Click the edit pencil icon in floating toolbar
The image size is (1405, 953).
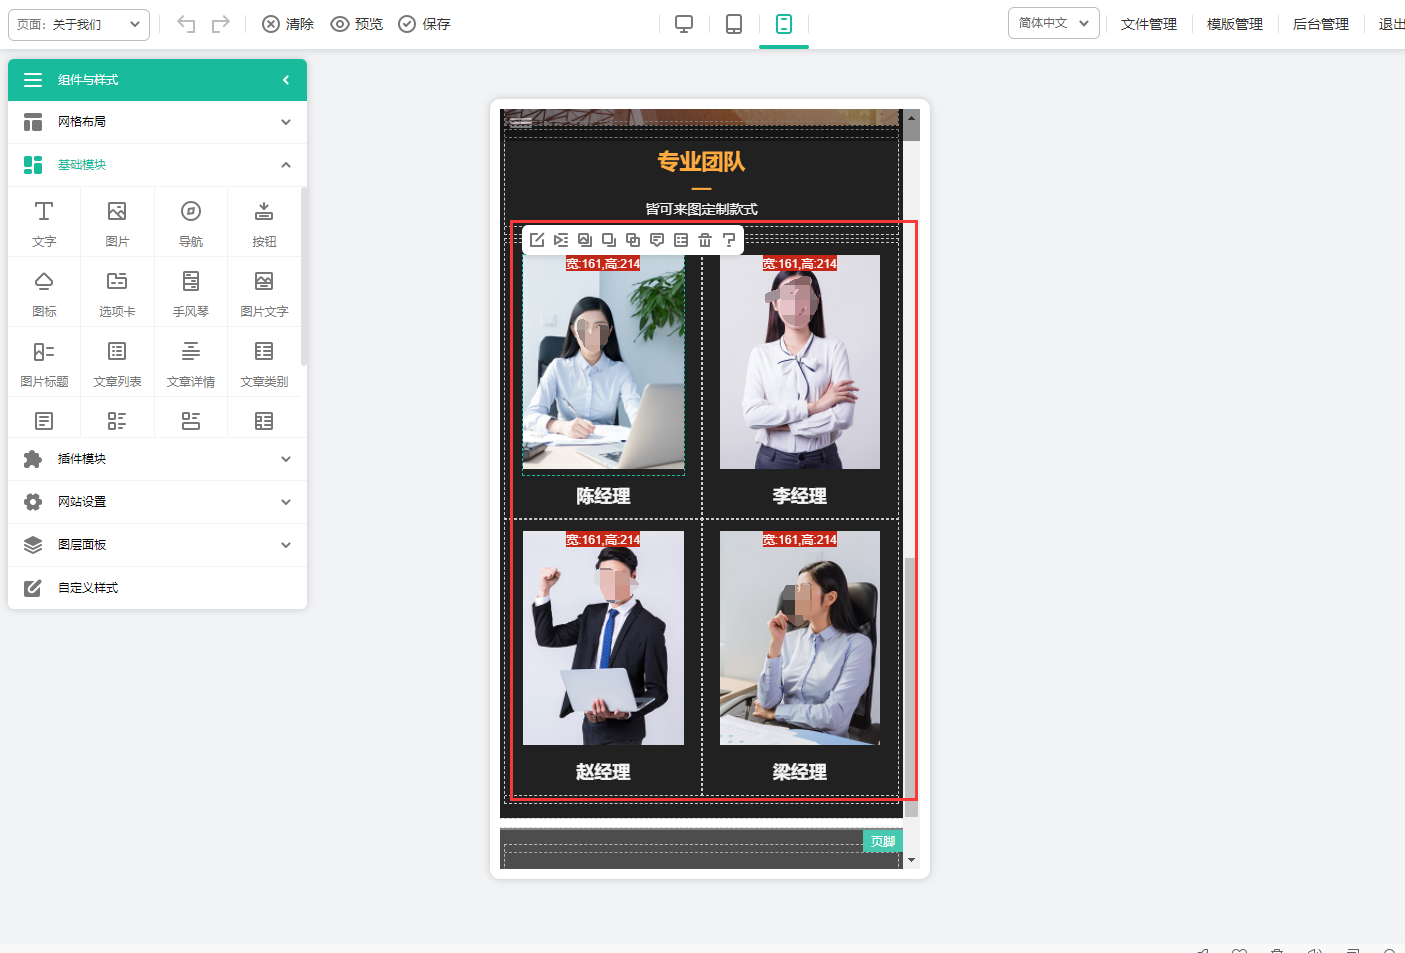[537, 240]
